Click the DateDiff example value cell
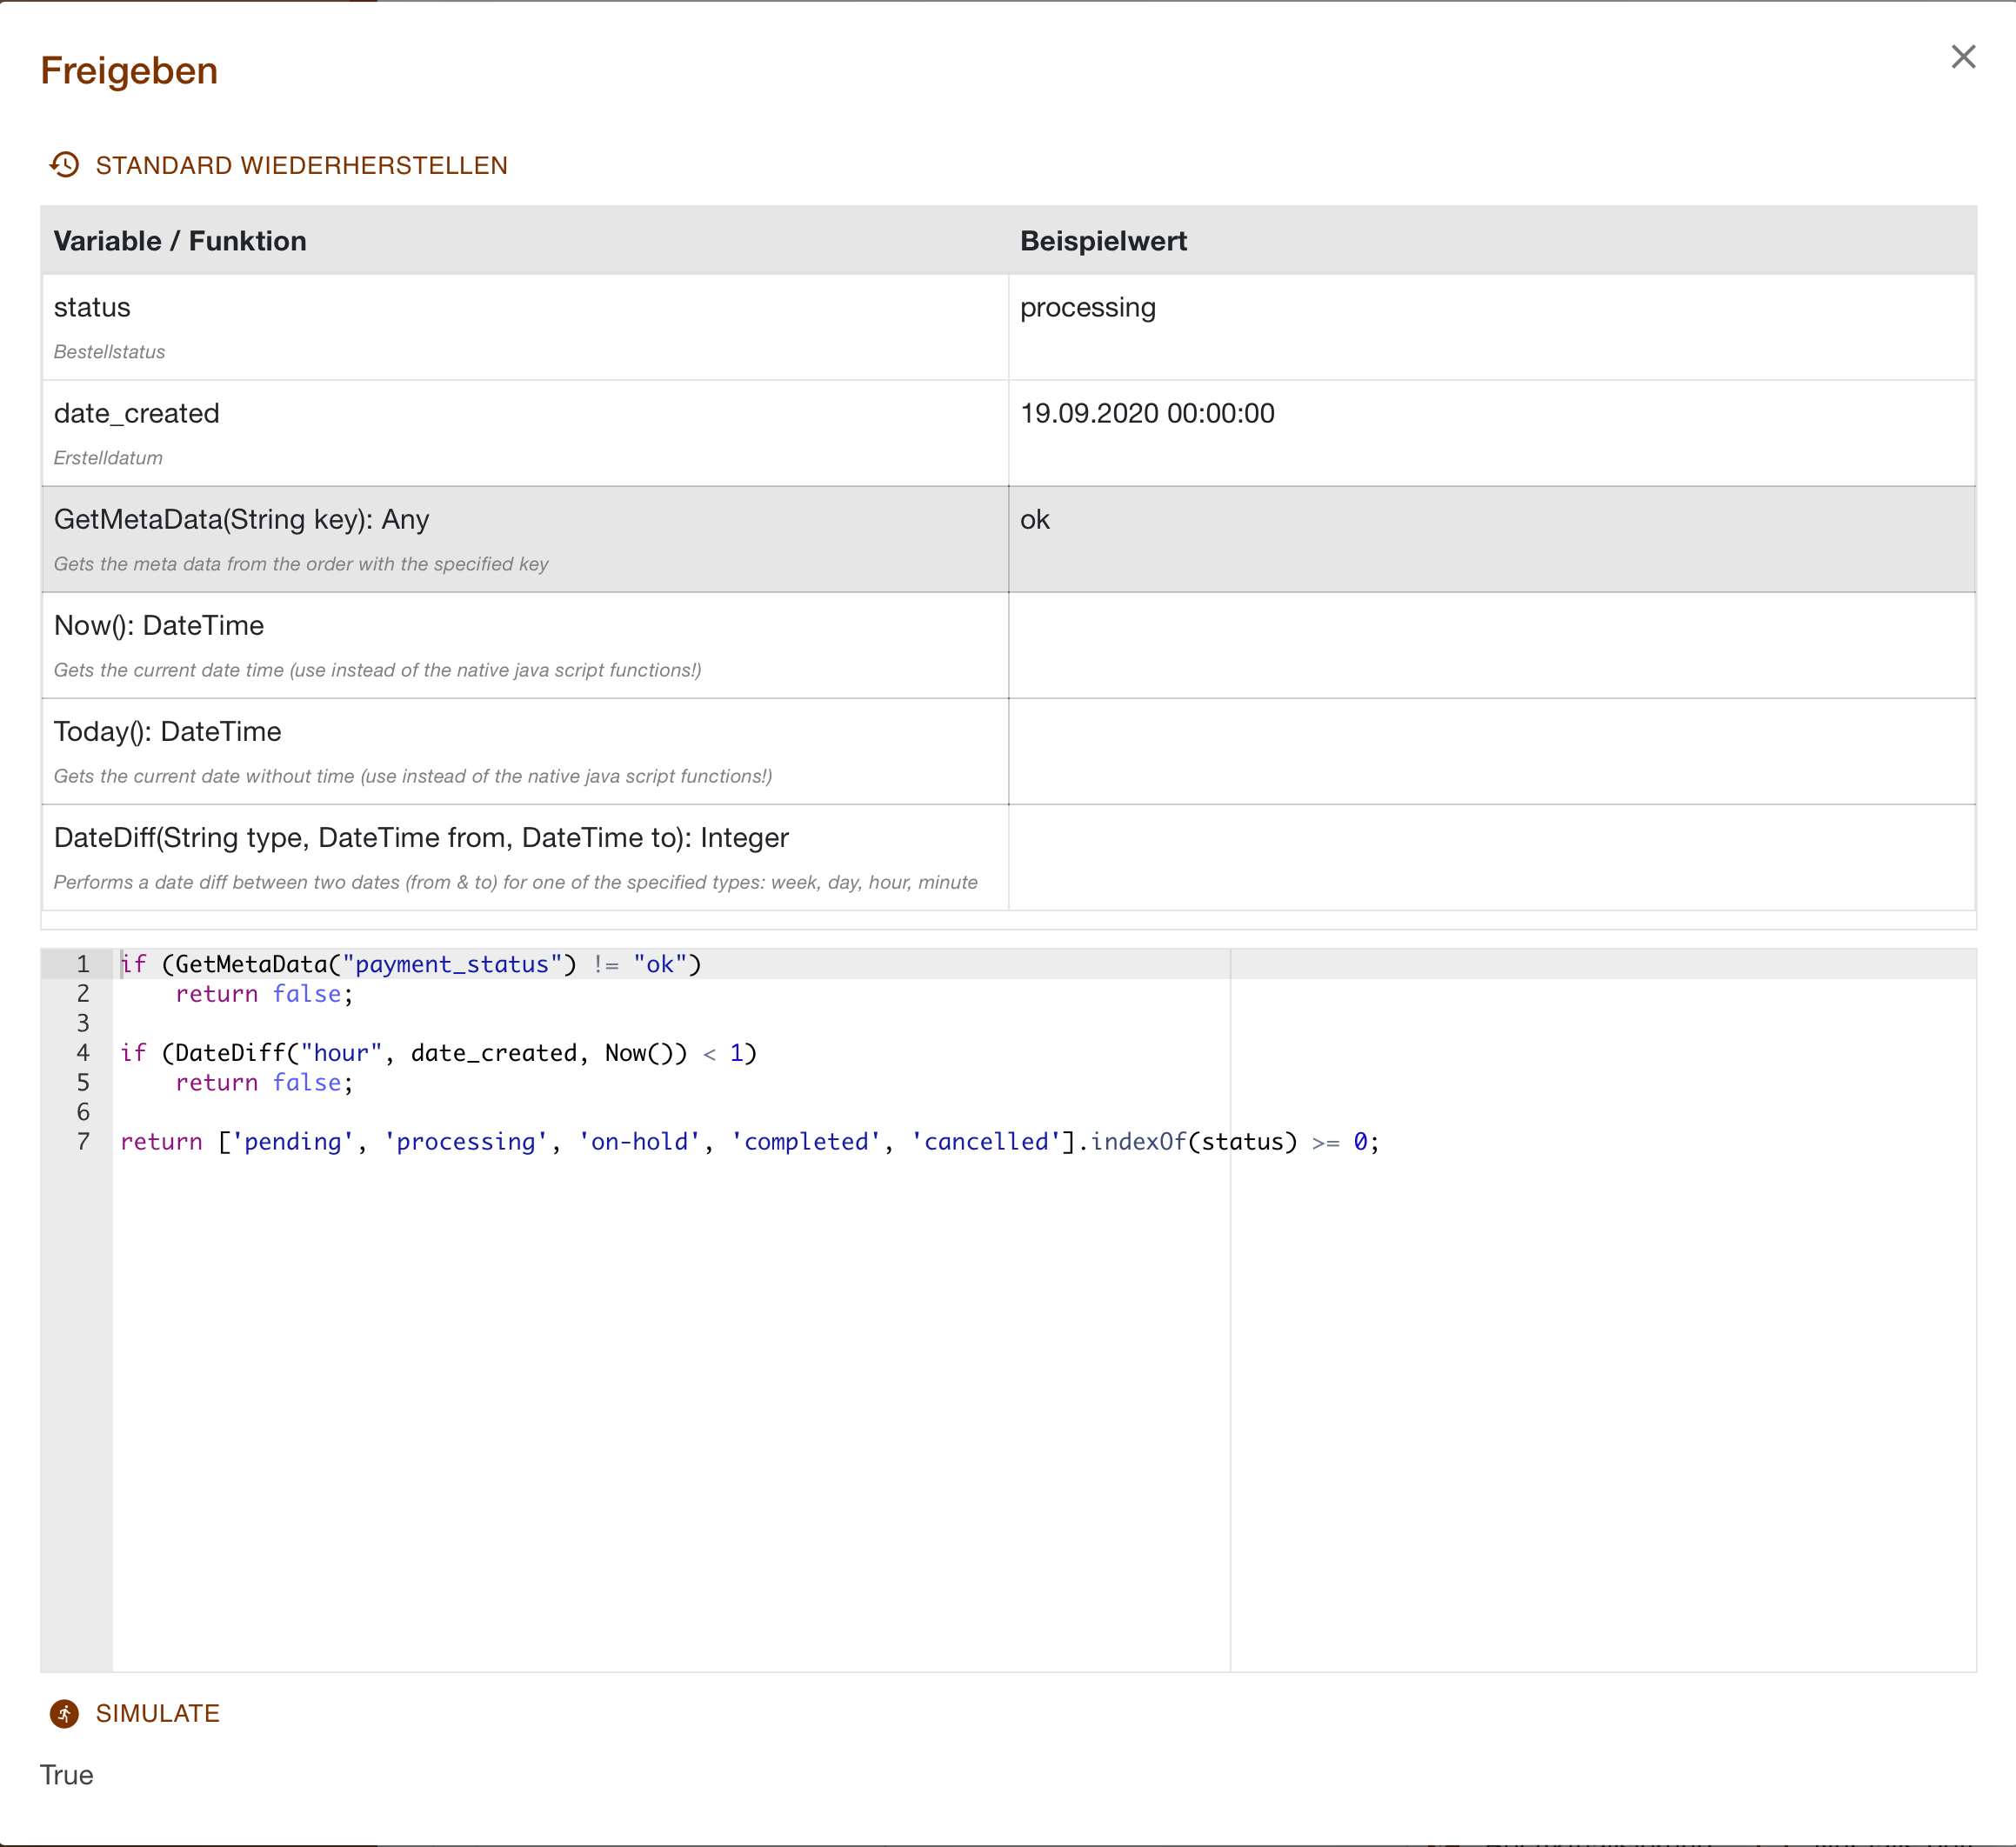The width and height of the screenshot is (2016, 1847). point(1492,857)
